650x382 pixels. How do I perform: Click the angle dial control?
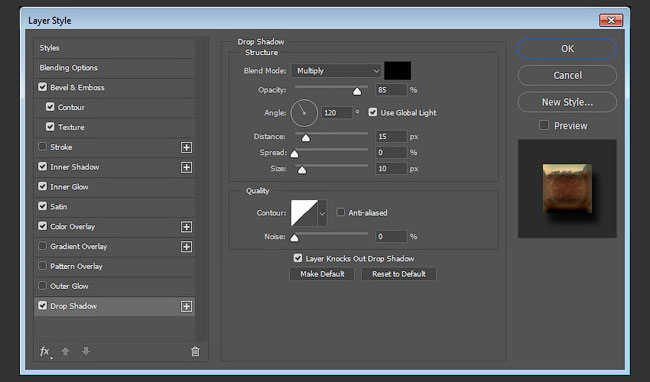[304, 113]
